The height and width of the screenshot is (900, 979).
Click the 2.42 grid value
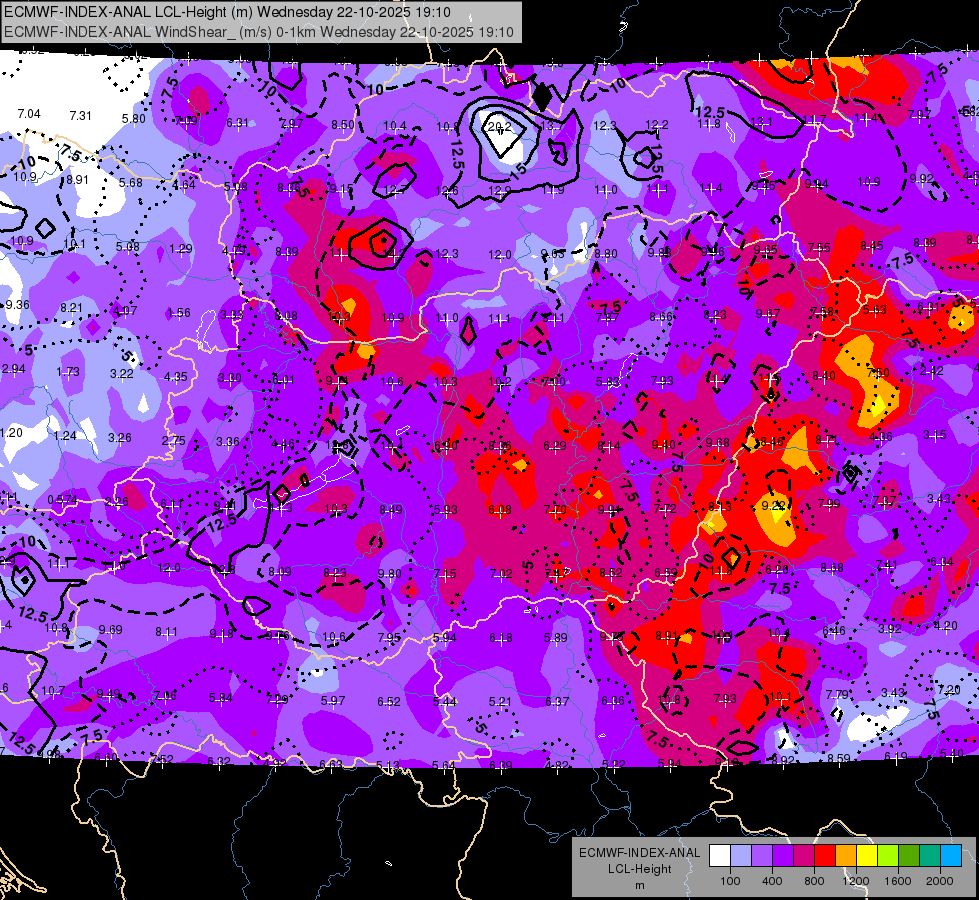coord(932,370)
